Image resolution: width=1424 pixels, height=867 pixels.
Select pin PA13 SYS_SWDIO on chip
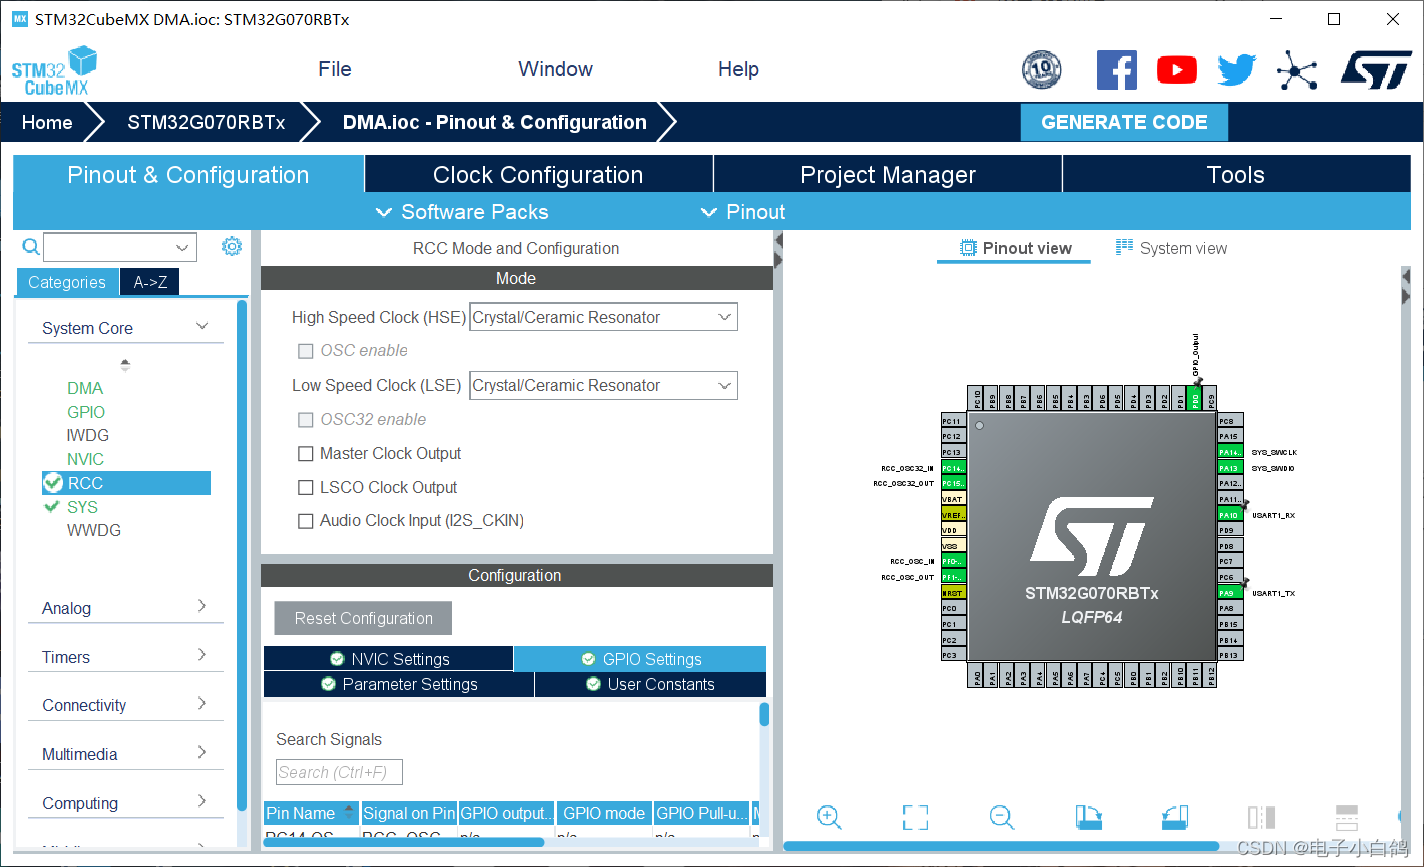click(x=1230, y=468)
